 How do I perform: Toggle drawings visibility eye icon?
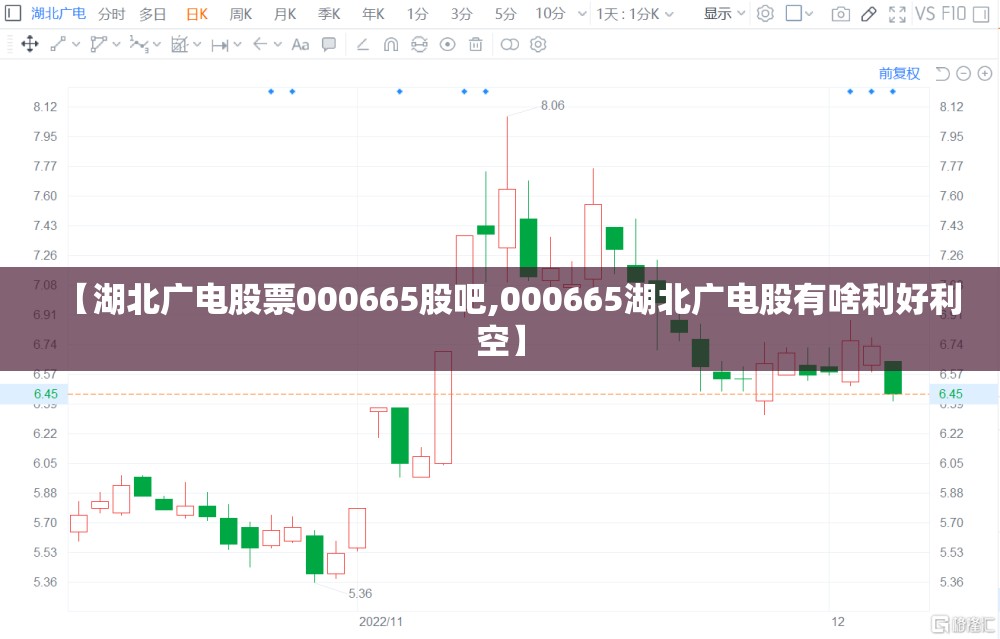tap(448, 44)
